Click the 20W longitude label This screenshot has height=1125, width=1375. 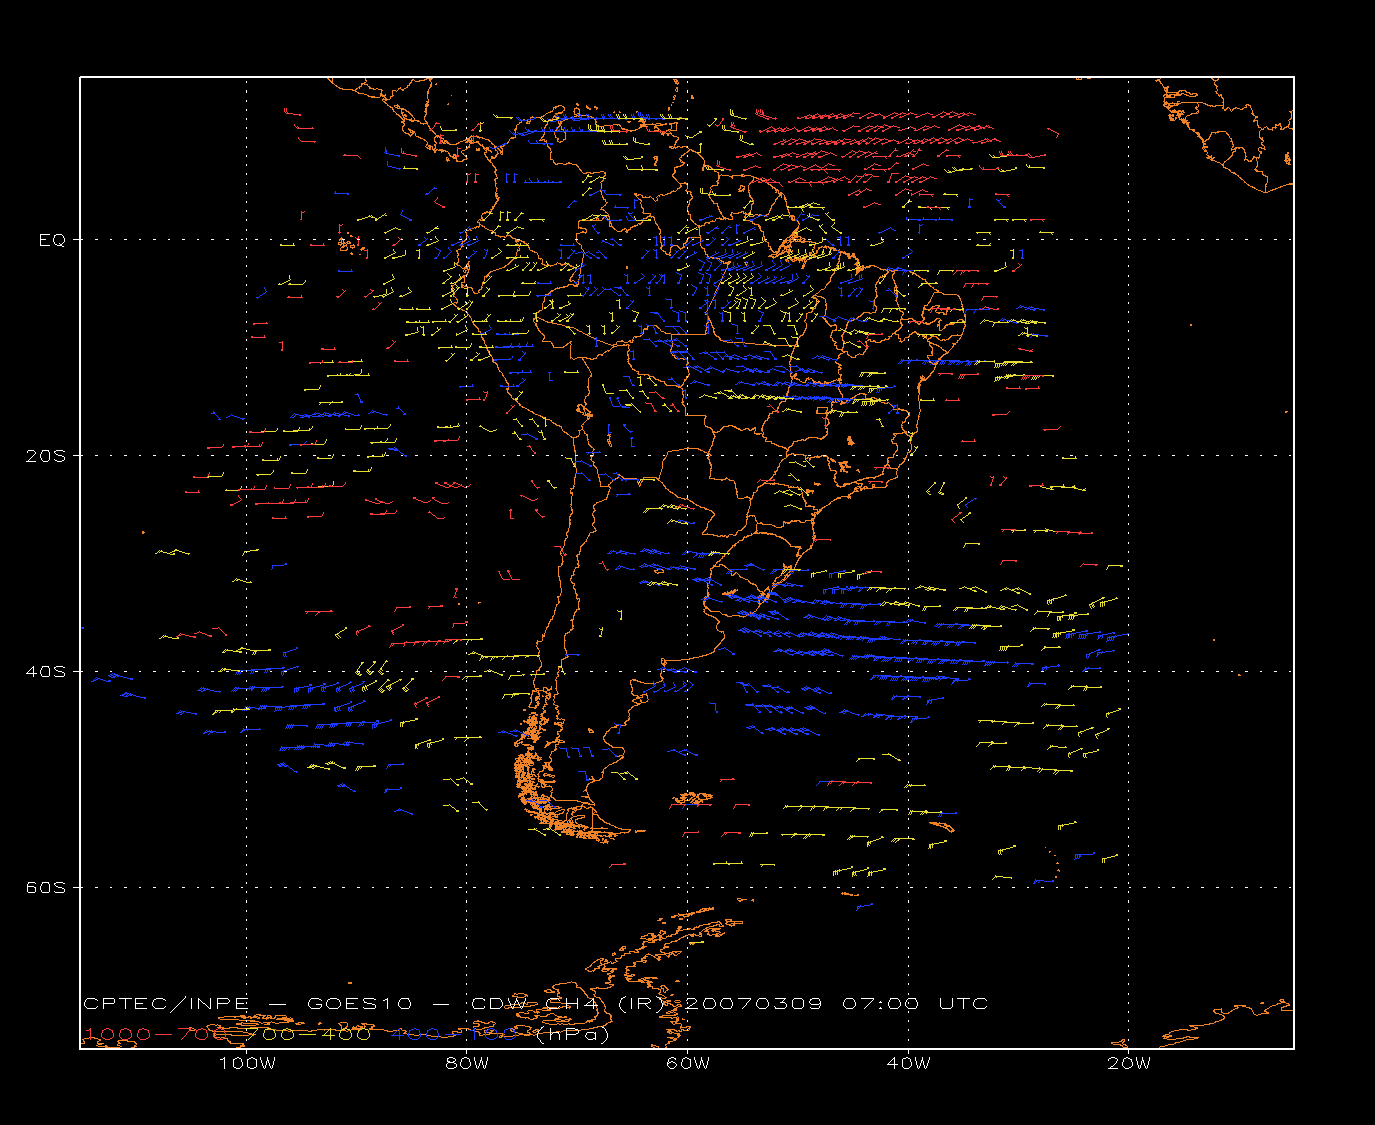(1129, 1063)
